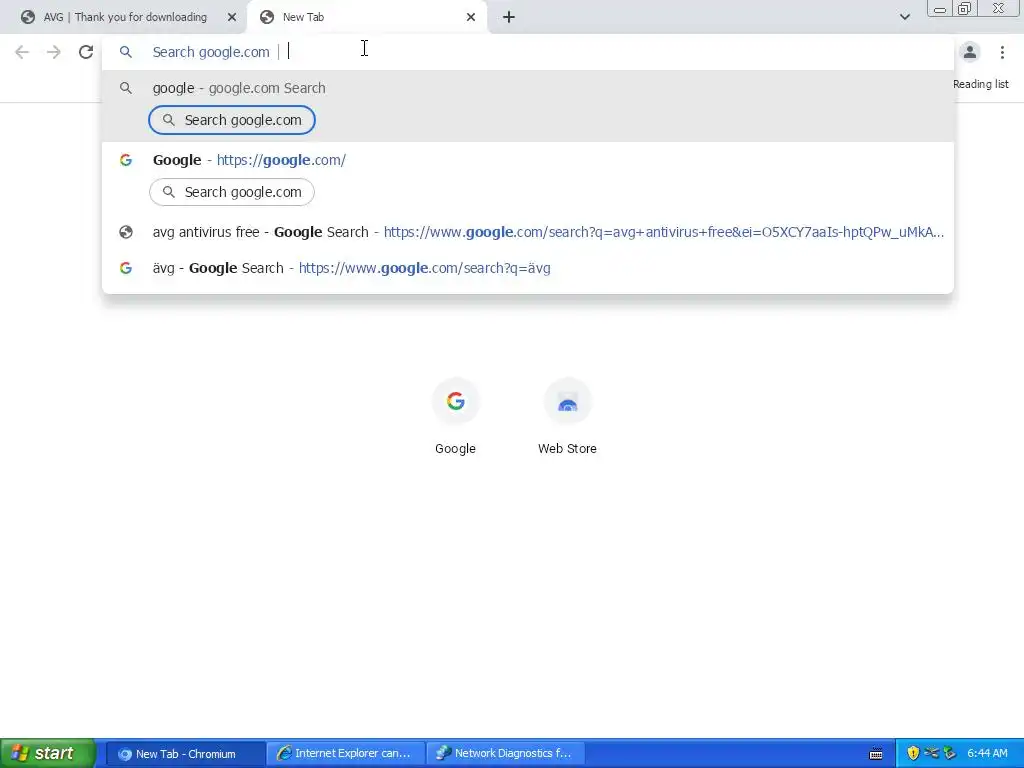Restore down the Chromium window
Viewport: 1024px width, 768px height.
(964, 8)
